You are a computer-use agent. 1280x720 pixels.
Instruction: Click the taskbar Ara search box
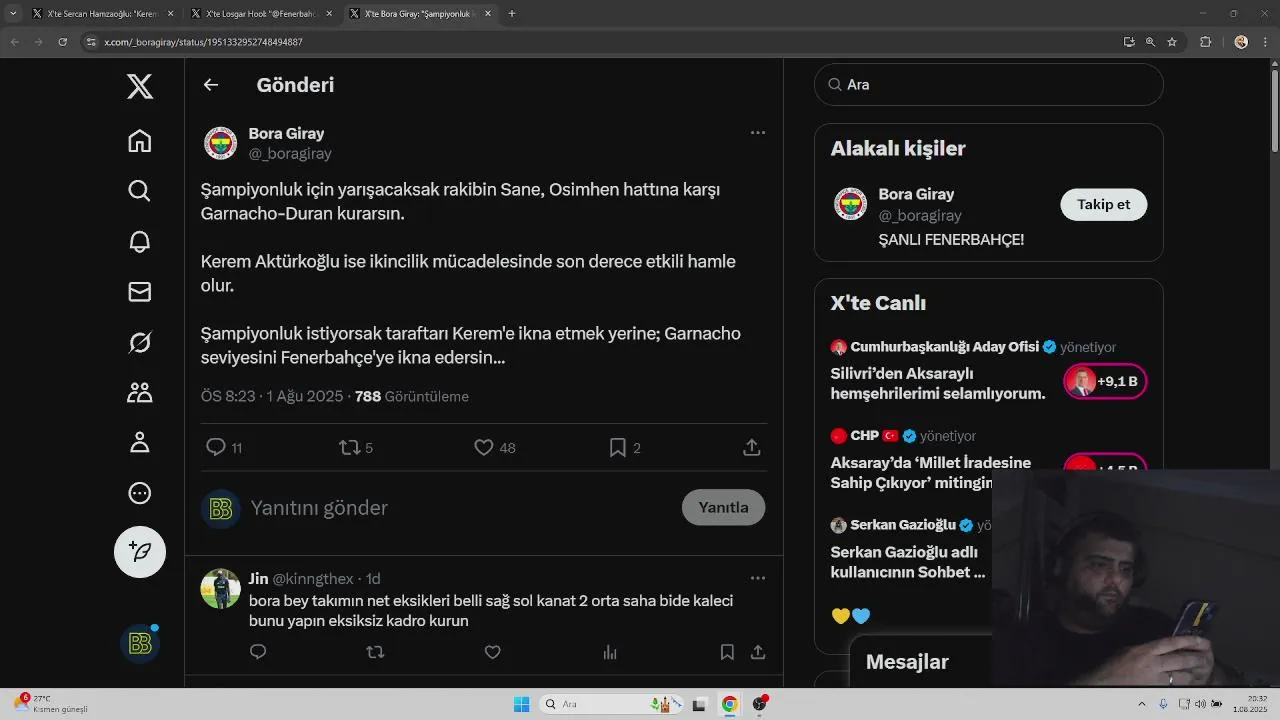click(x=610, y=704)
